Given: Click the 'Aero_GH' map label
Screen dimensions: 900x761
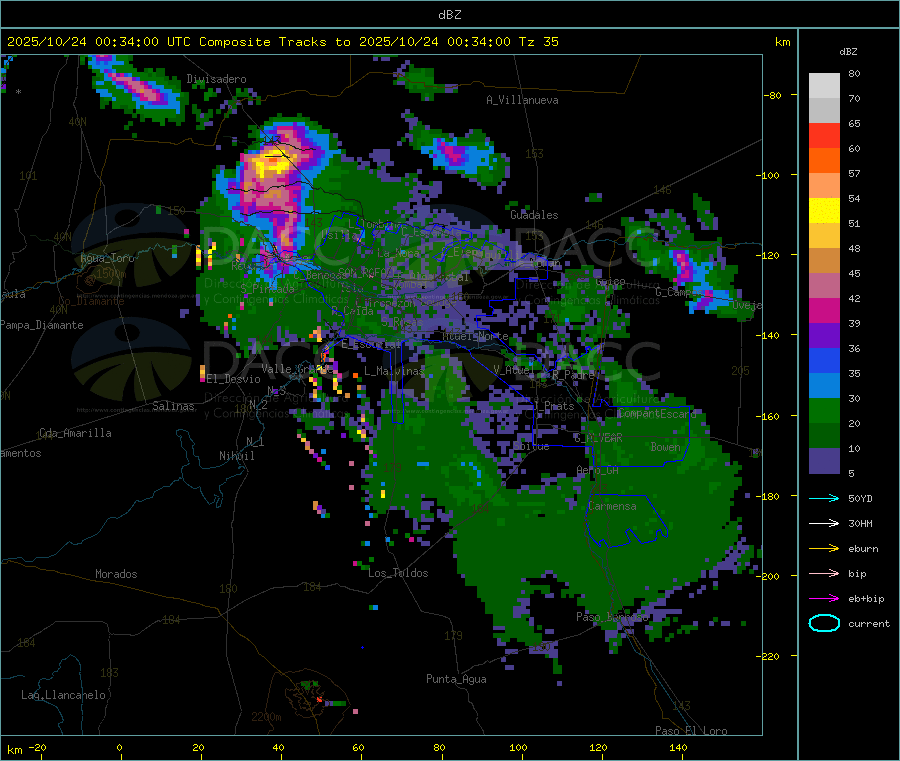Looking at the screenshot, I should 597,470.
